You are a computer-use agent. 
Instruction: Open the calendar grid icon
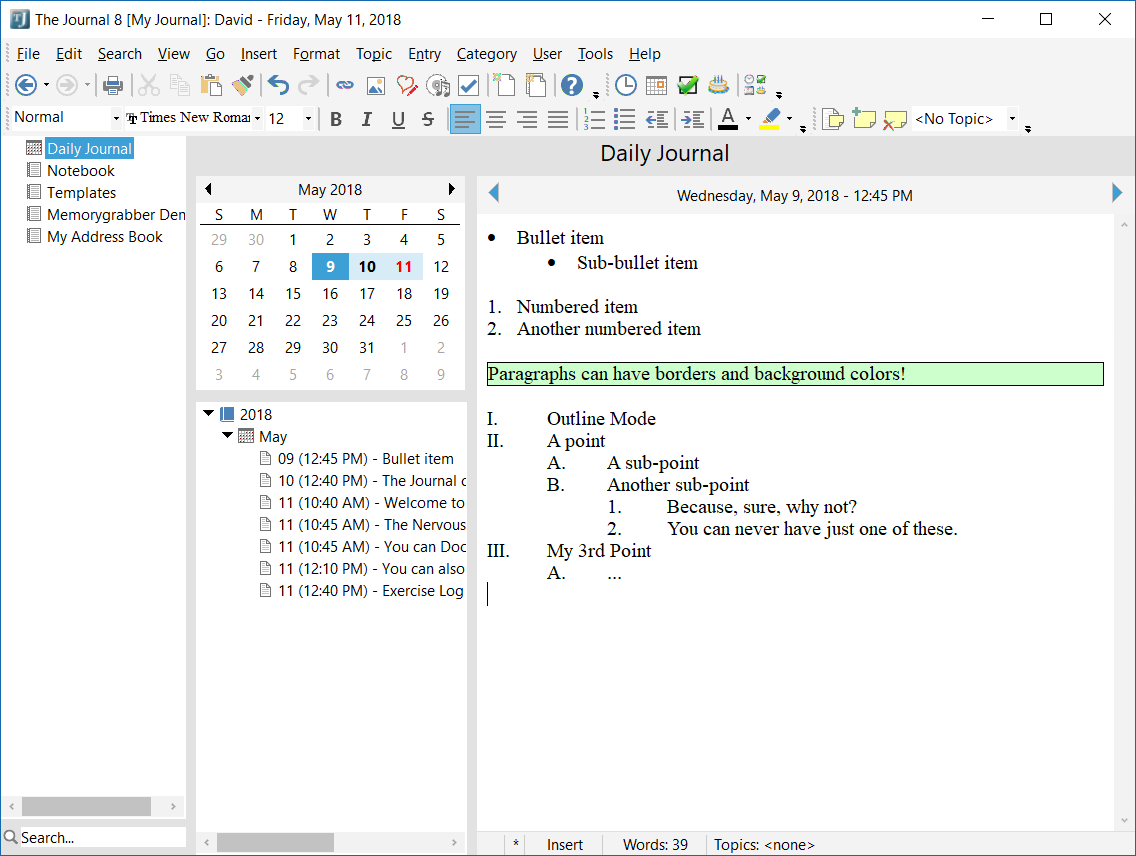pyautogui.click(x=656, y=85)
